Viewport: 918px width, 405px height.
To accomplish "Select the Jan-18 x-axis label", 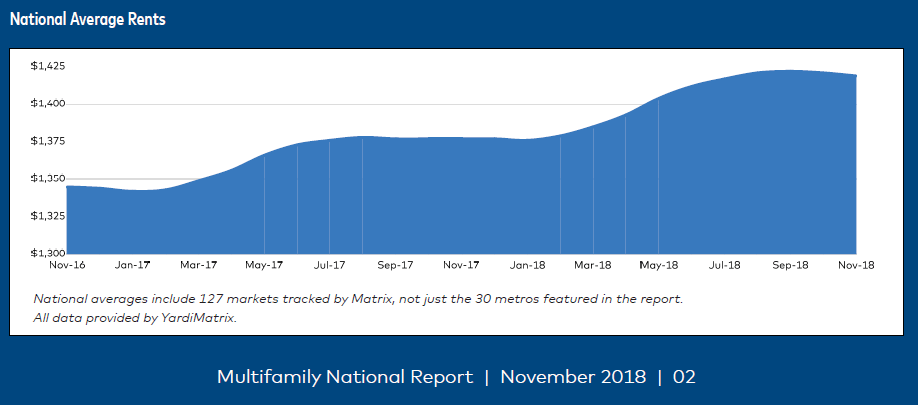I will (527, 266).
